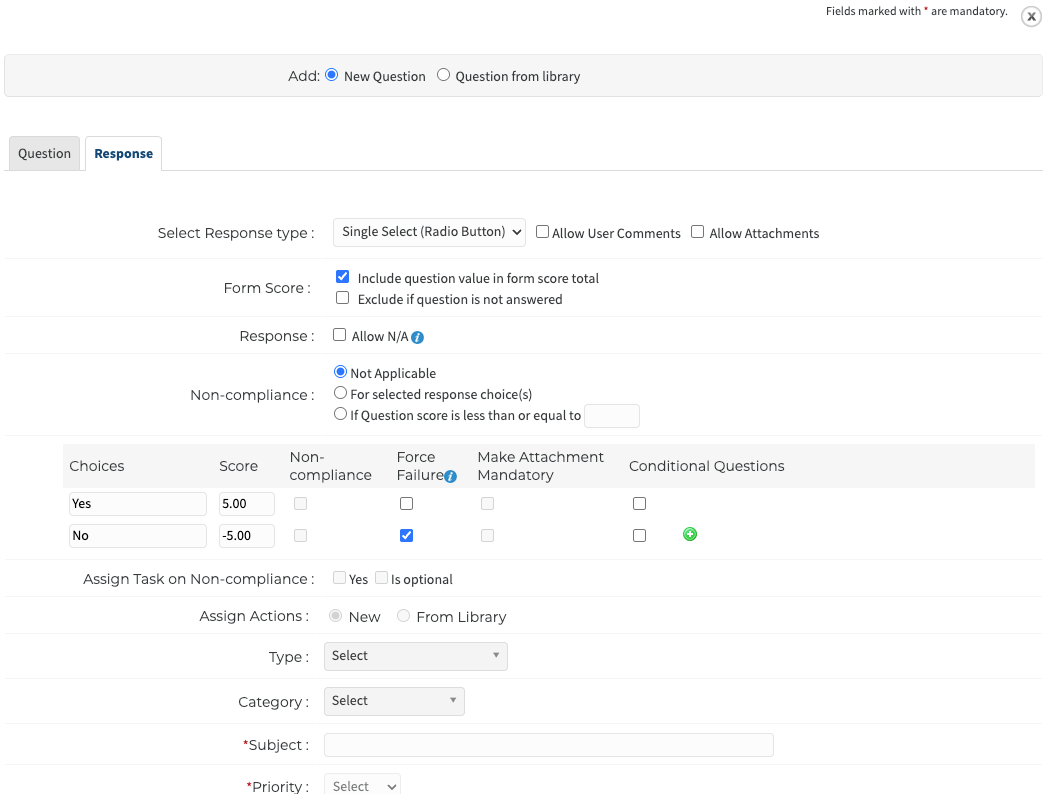This screenshot has height=794, width=1049.
Task: Open the Type Select dropdown
Action: point(415,656)
